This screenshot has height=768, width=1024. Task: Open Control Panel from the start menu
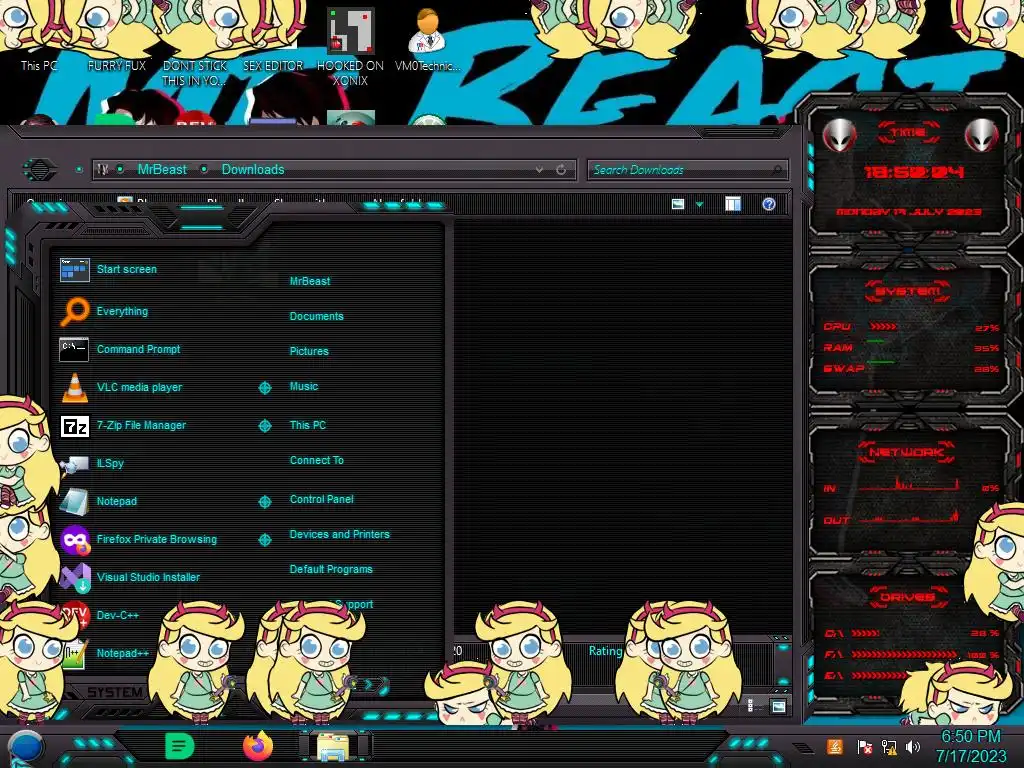coord(321,499)
